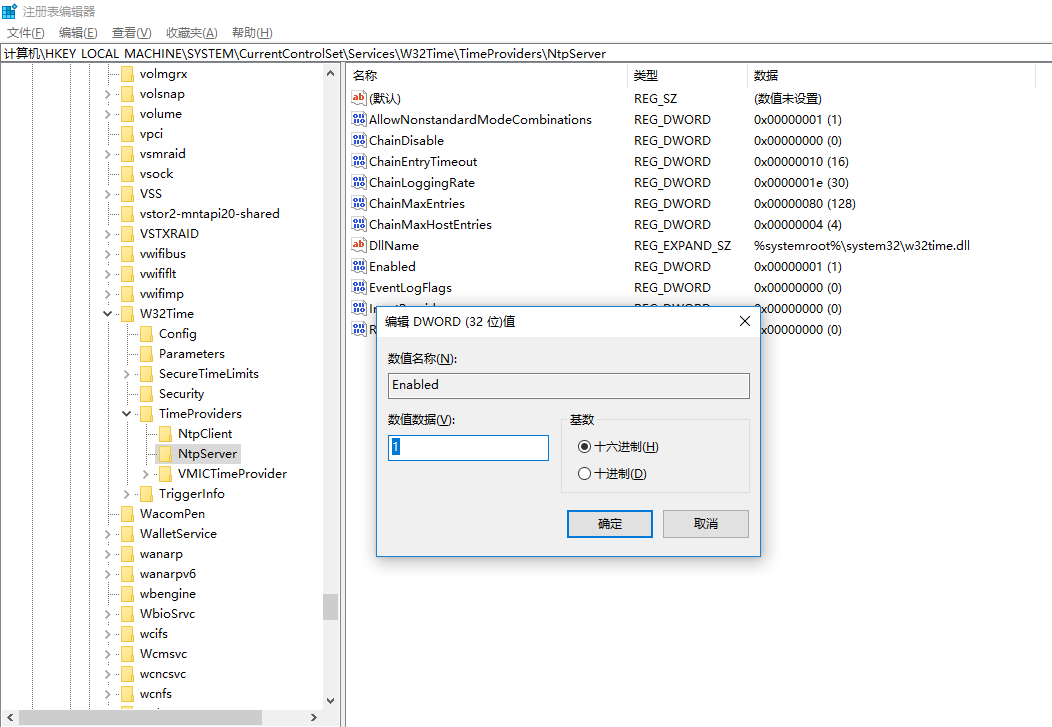Cancel the edit with 取消 button

pos(706,524)
